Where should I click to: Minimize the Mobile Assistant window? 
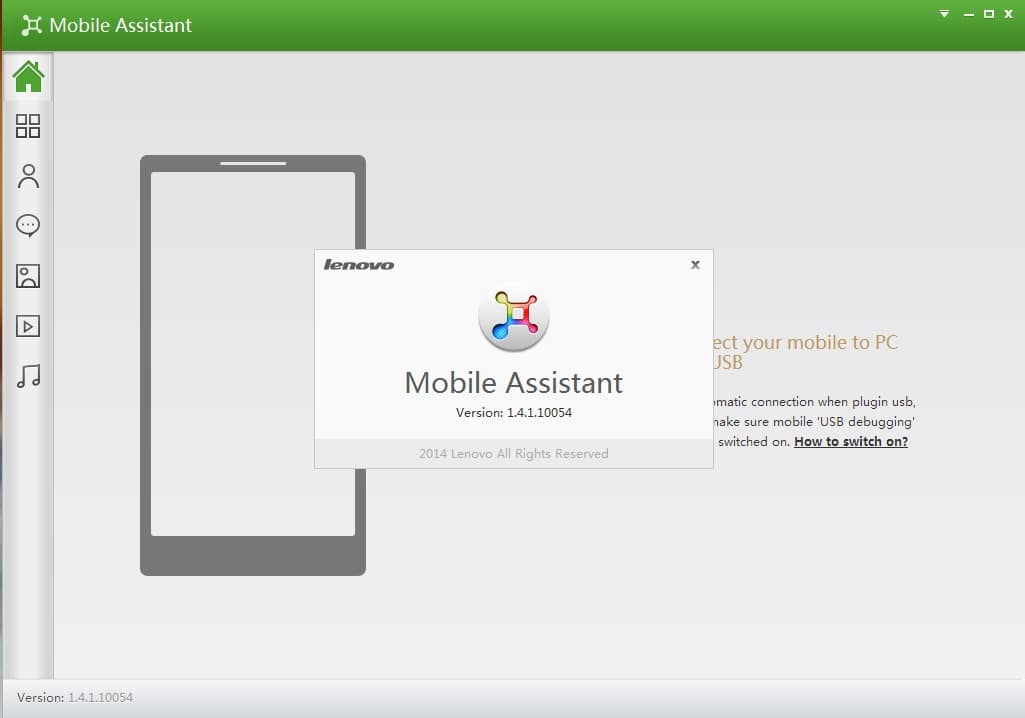point(969,14)
